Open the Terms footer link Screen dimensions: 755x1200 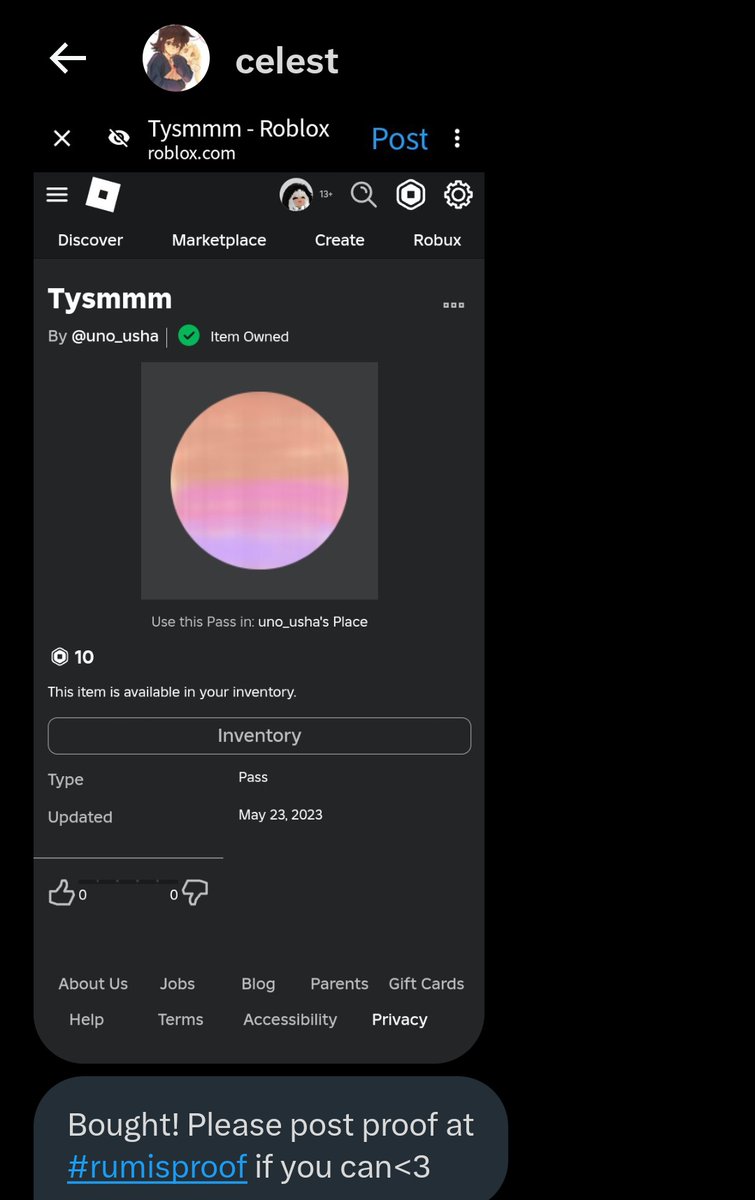click(x=180, y=1020)
